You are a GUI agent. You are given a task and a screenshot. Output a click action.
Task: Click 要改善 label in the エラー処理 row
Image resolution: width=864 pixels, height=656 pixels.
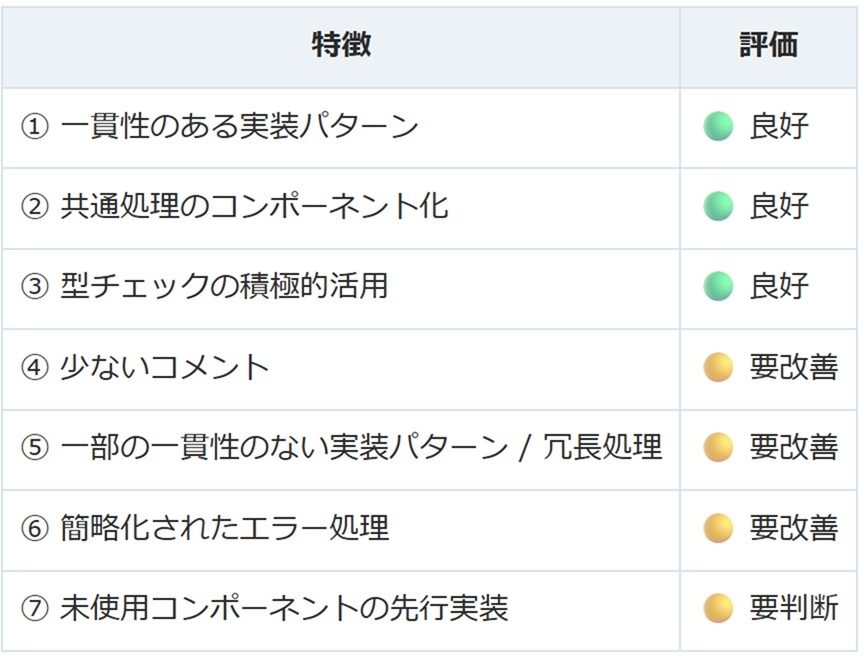pyautogui.click(x=794, y=528)
